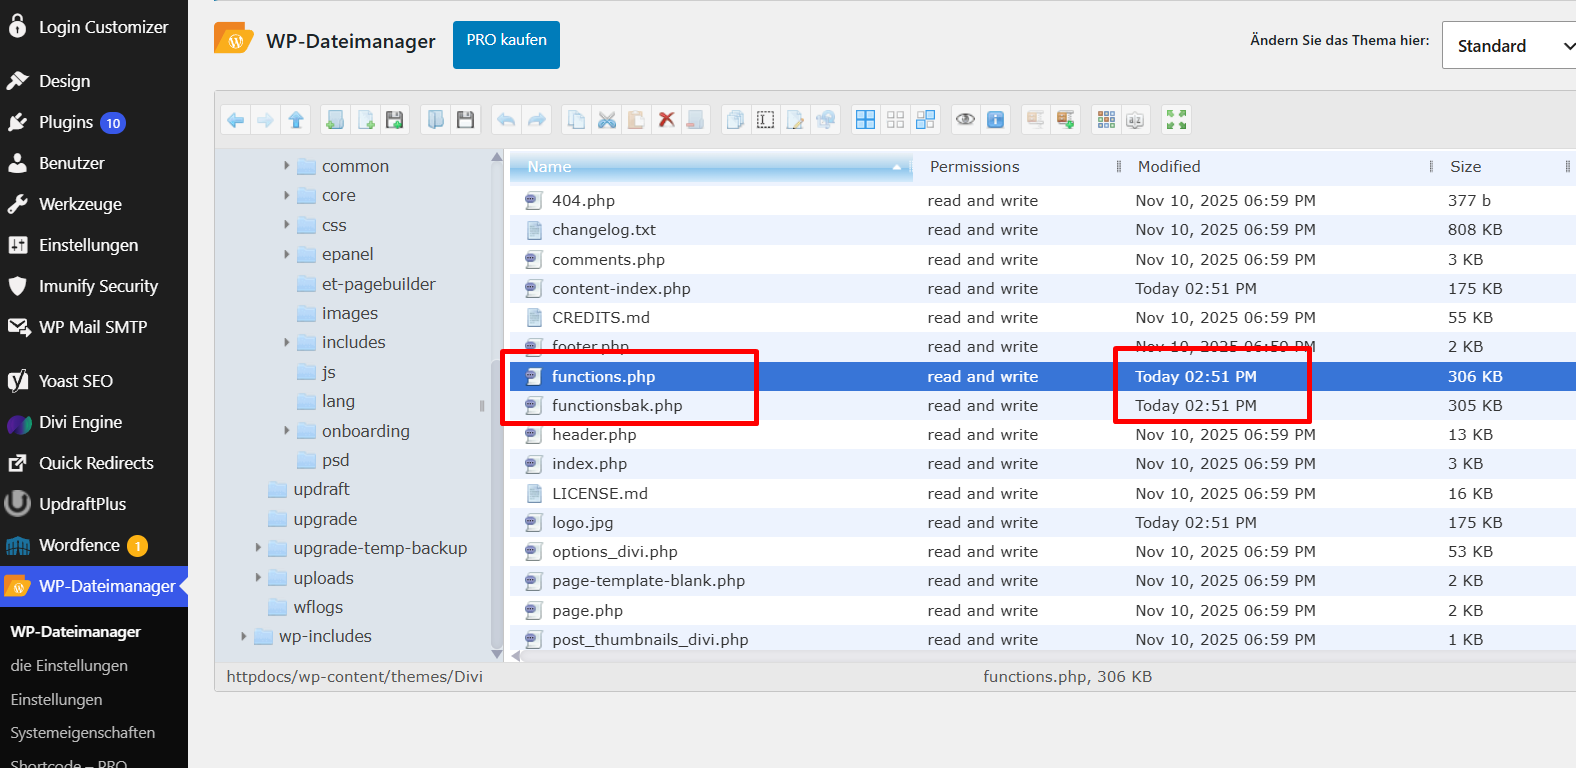
Task: Paste files from clipboard
Action: [636, 120]
